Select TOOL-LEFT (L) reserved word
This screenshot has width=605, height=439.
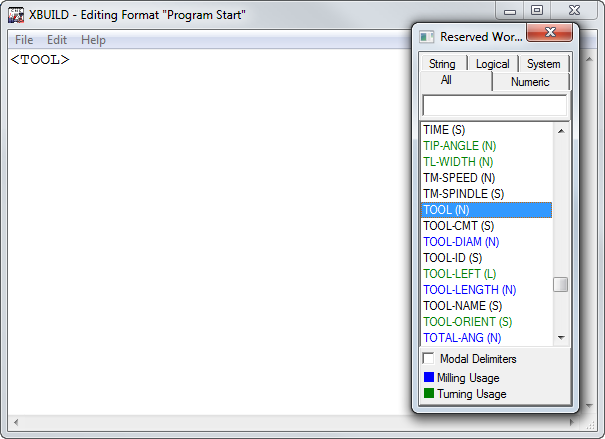point(486,274)
